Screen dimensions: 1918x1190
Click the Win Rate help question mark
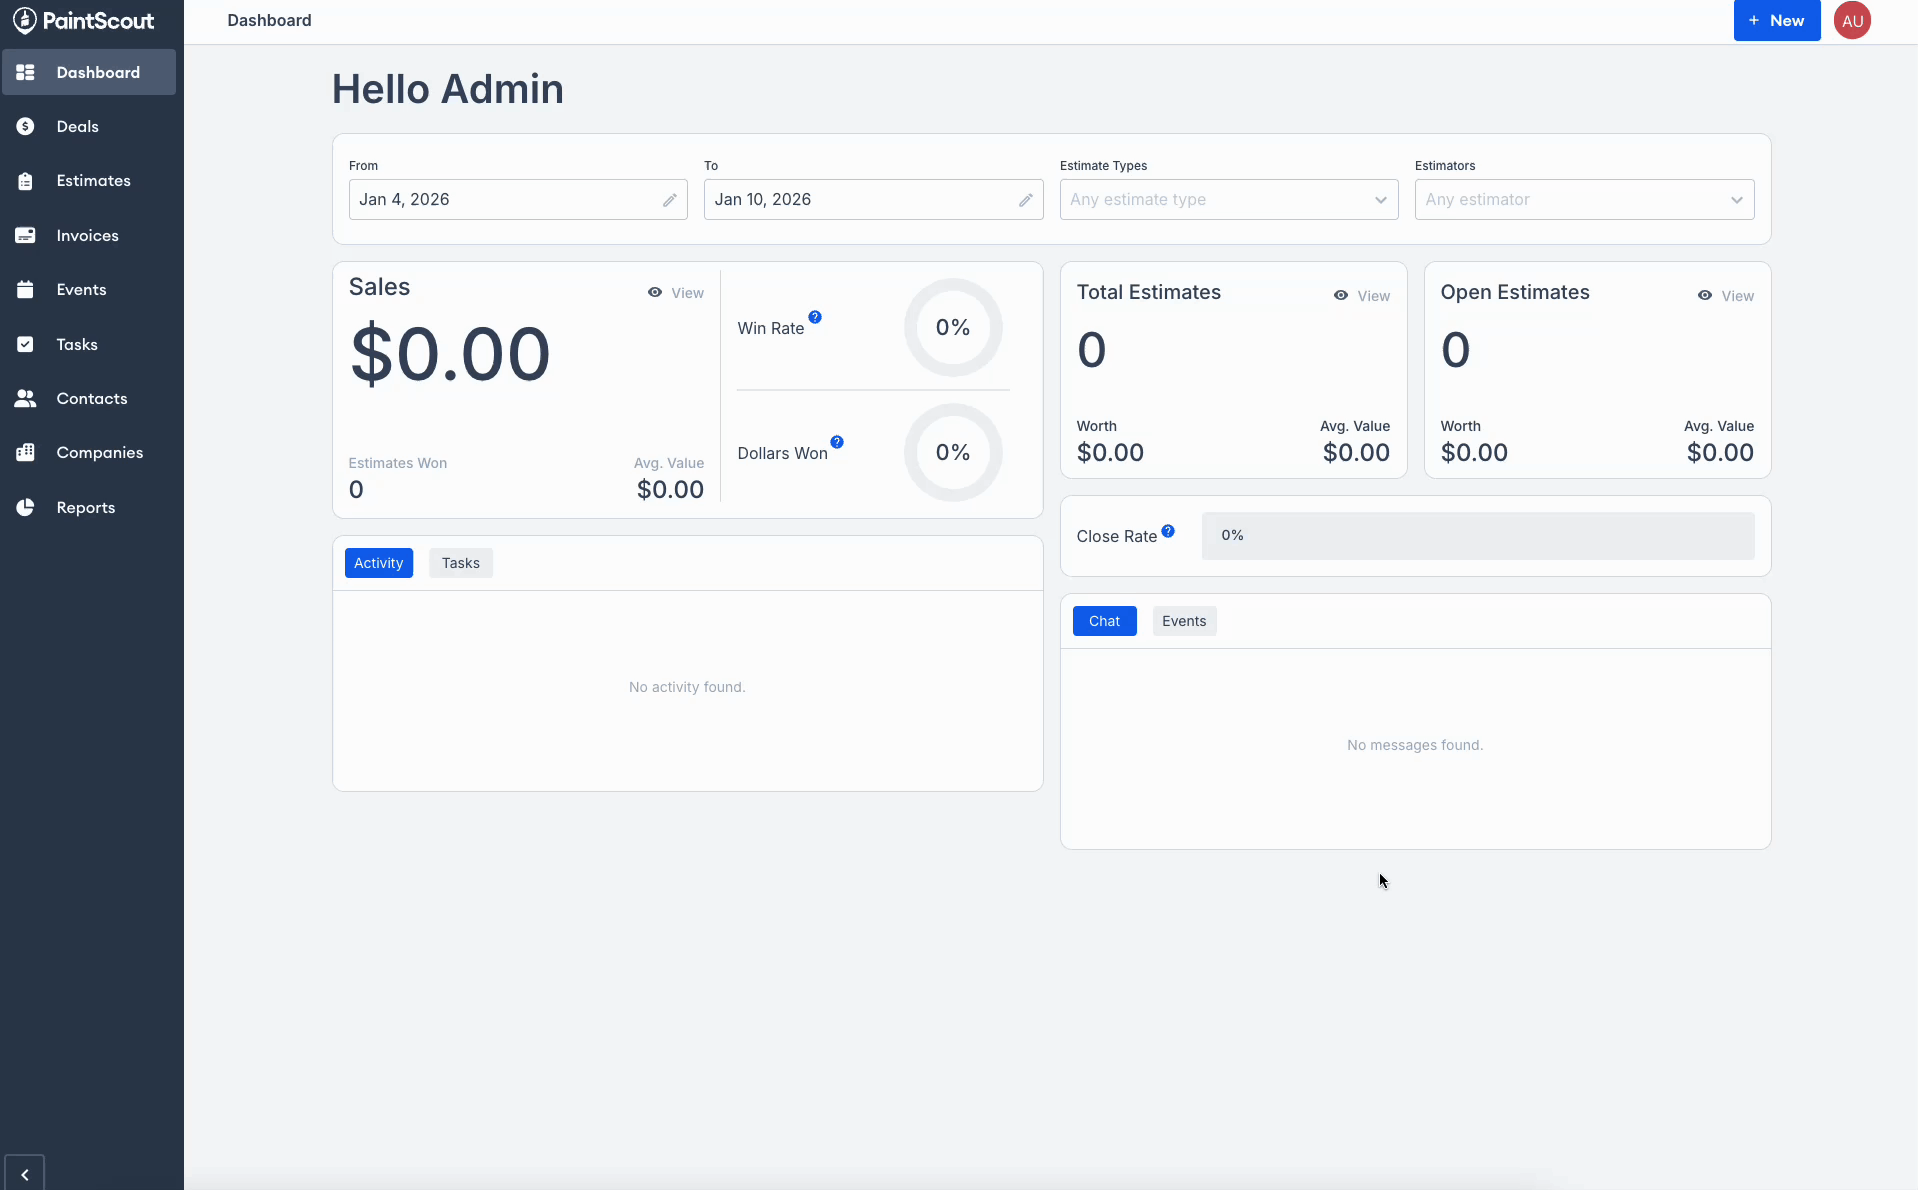point(815,317)
